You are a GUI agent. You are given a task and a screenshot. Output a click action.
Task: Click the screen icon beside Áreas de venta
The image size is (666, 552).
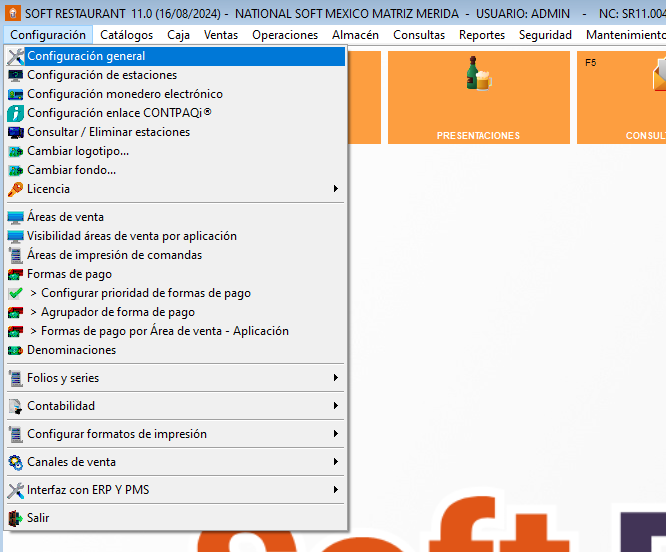pyautogui.click(x=16, y=217)
